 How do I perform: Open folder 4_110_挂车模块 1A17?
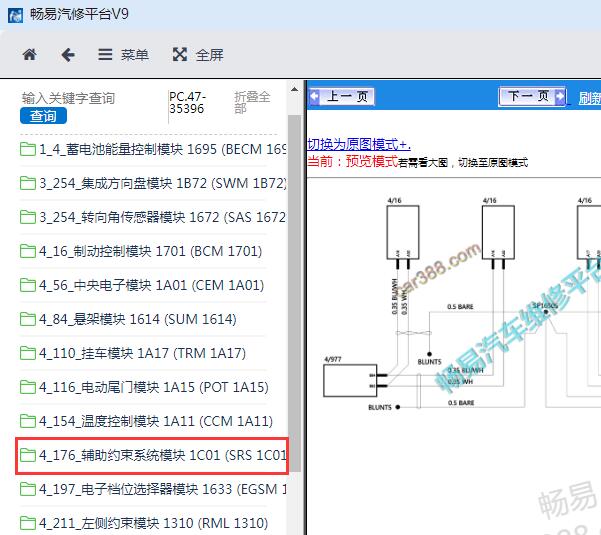coord(133,353)
